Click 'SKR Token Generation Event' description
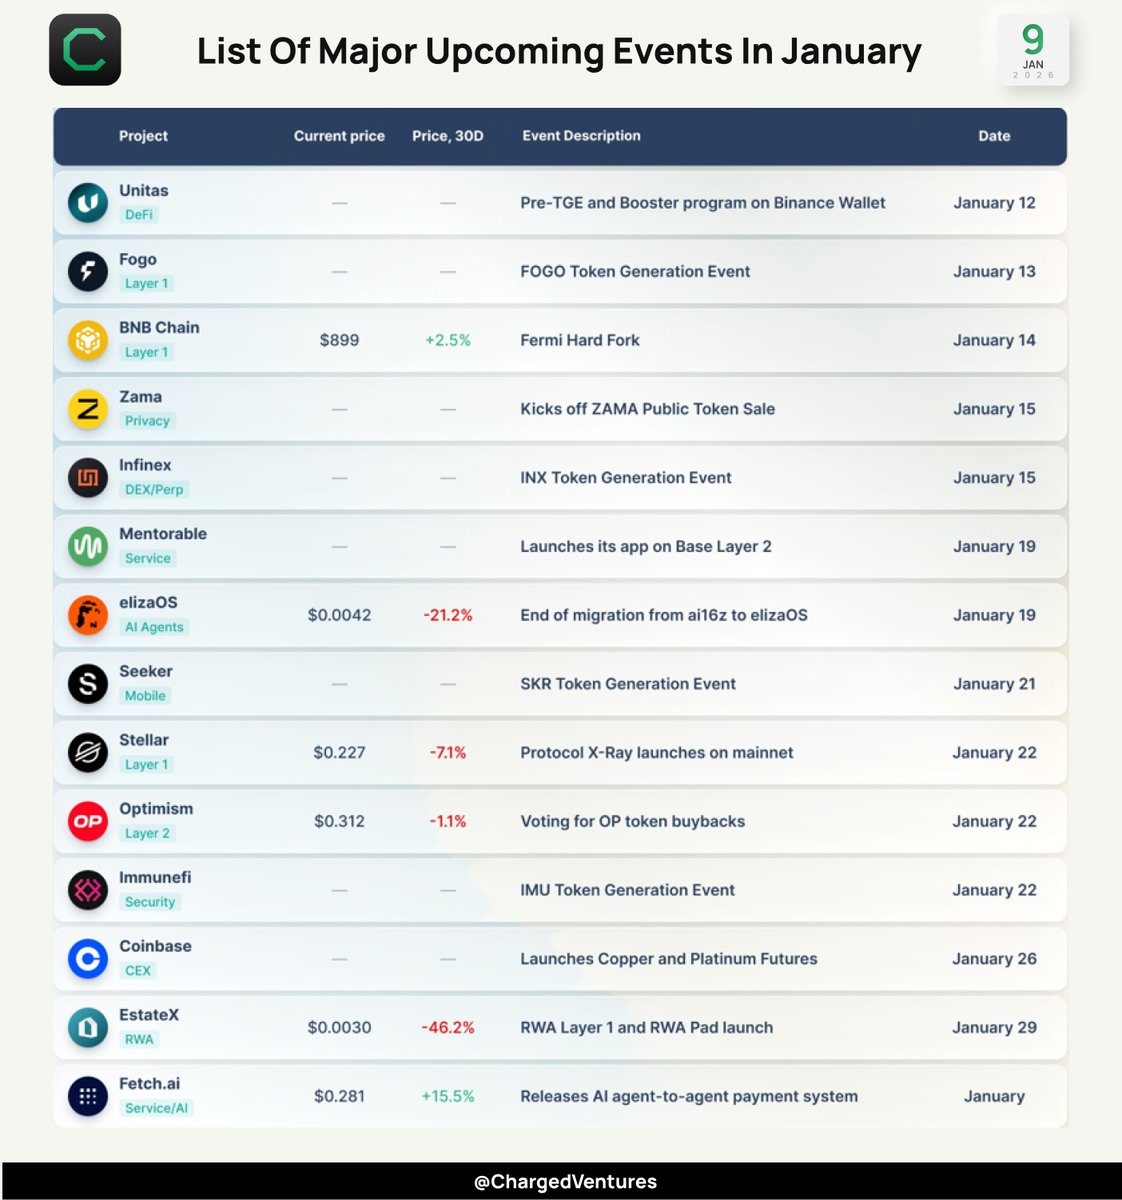 (628, 684)
